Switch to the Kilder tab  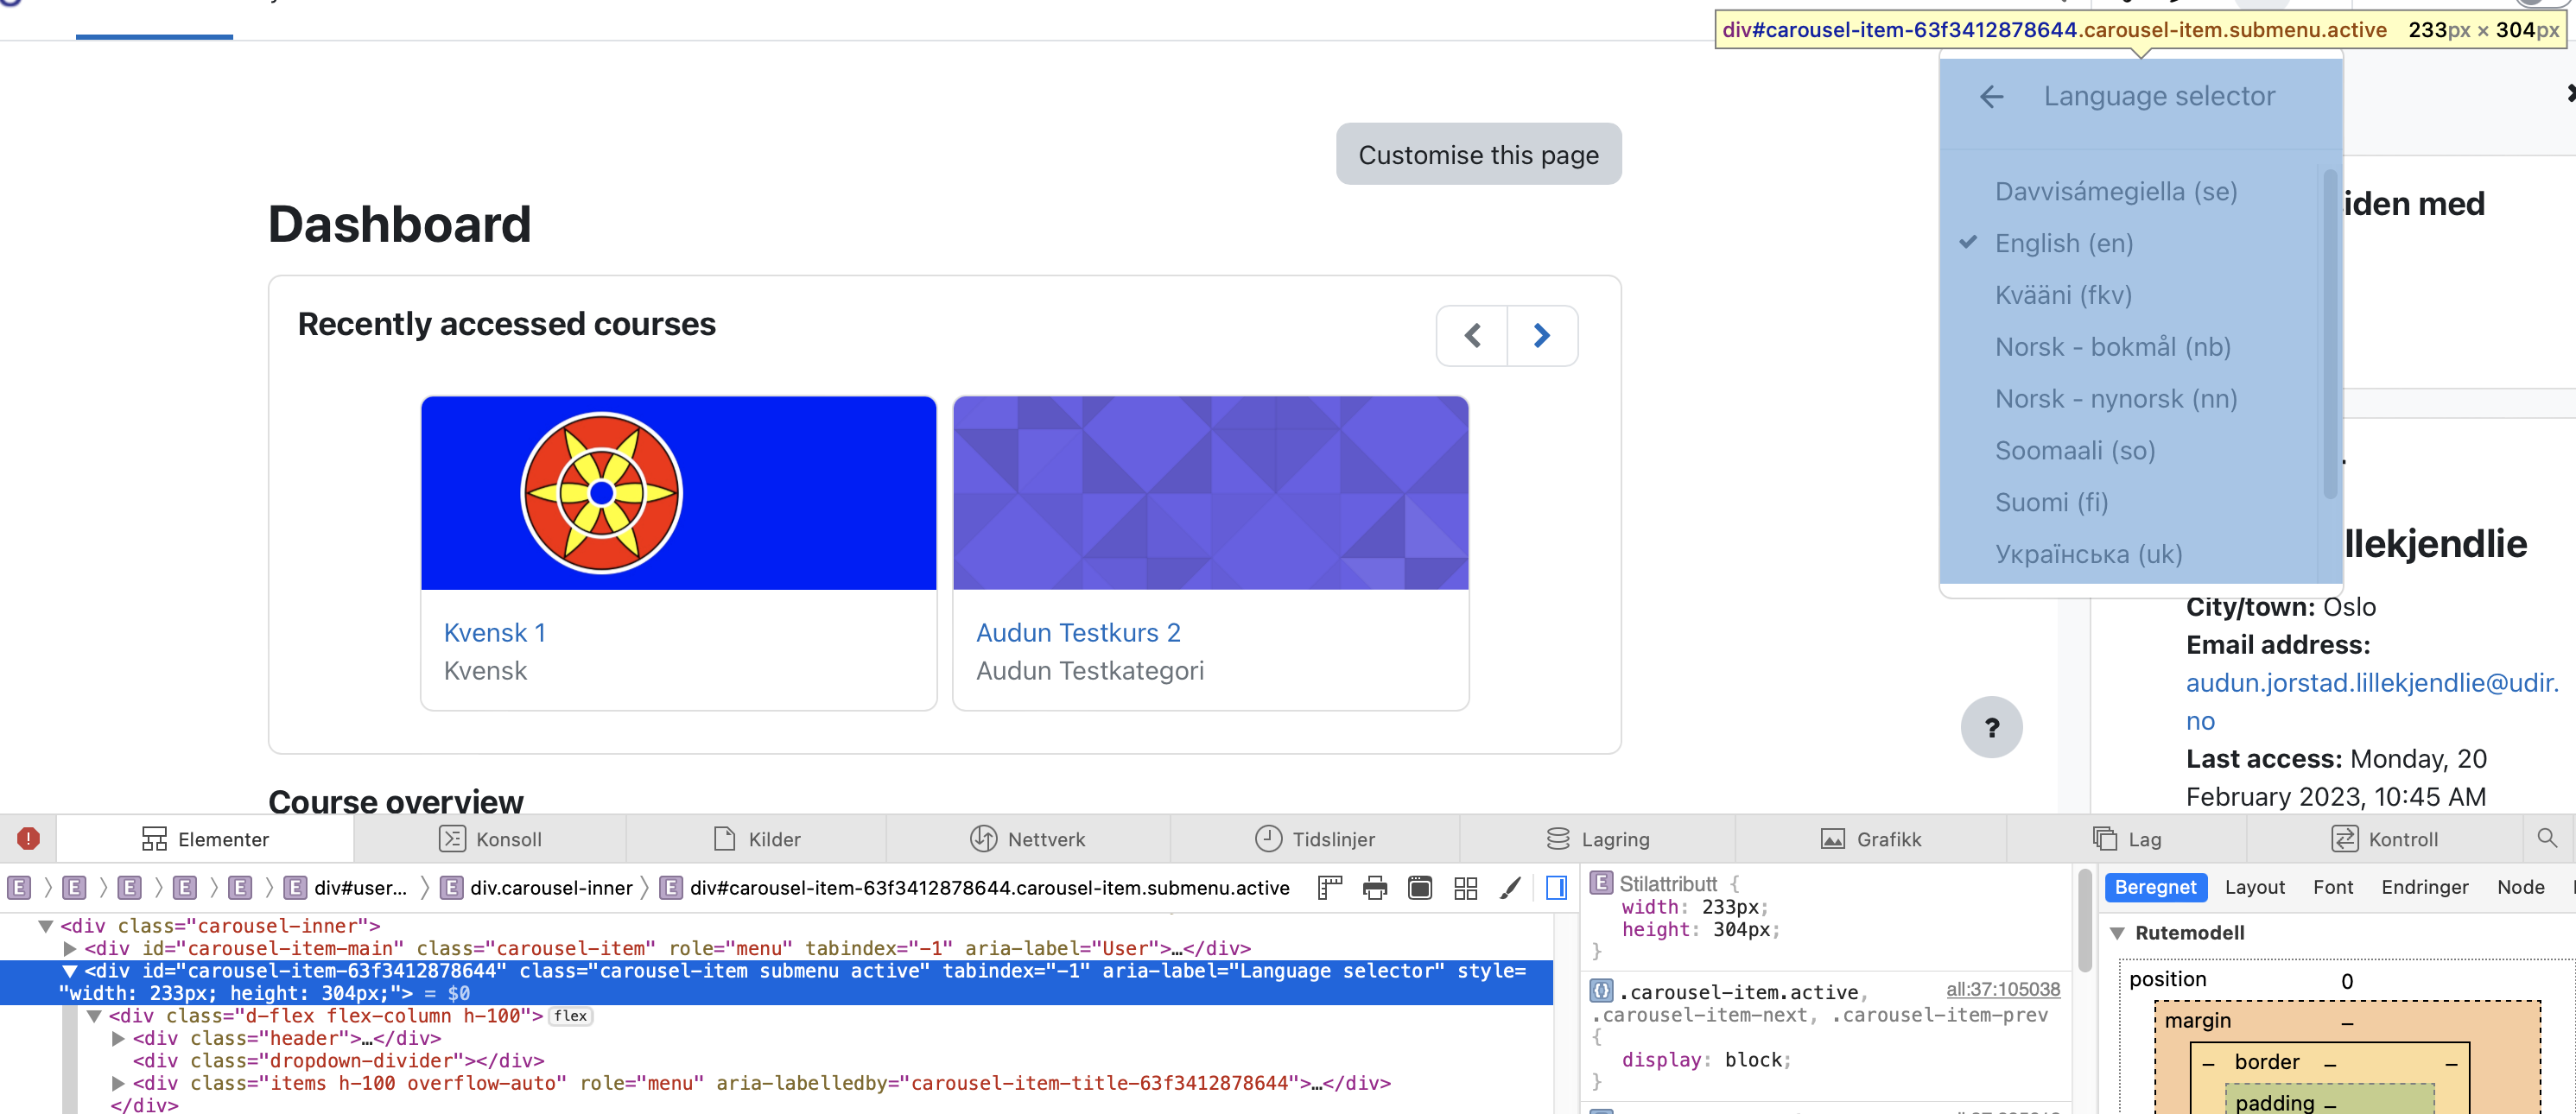pos(756,839)
